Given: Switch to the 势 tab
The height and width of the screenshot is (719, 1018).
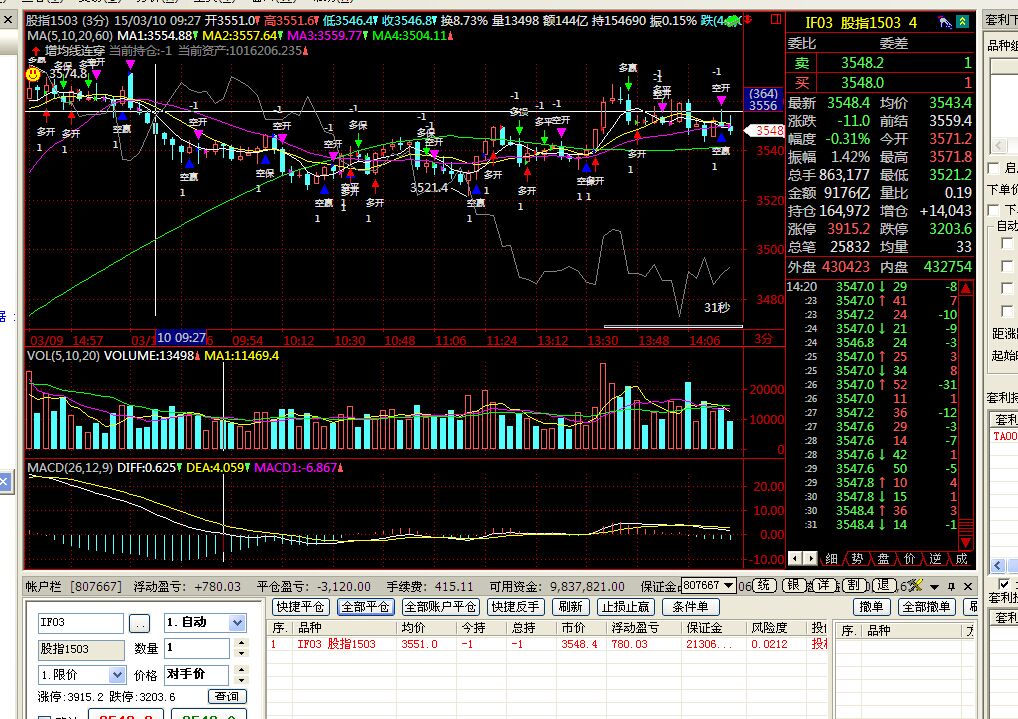Looking at the screenshot, I should [x=858, y=558].
